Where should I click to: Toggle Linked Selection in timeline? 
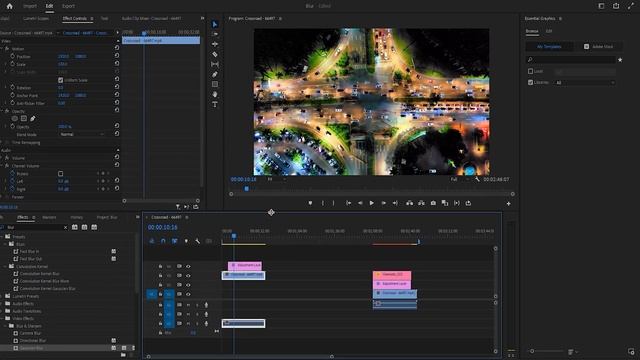[174, 241]
